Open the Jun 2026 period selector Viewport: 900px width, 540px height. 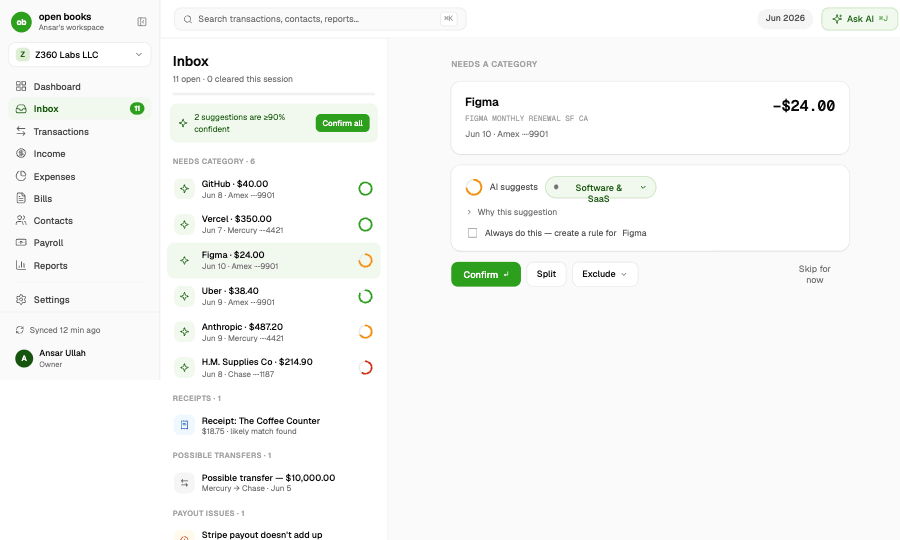(785, 18)
